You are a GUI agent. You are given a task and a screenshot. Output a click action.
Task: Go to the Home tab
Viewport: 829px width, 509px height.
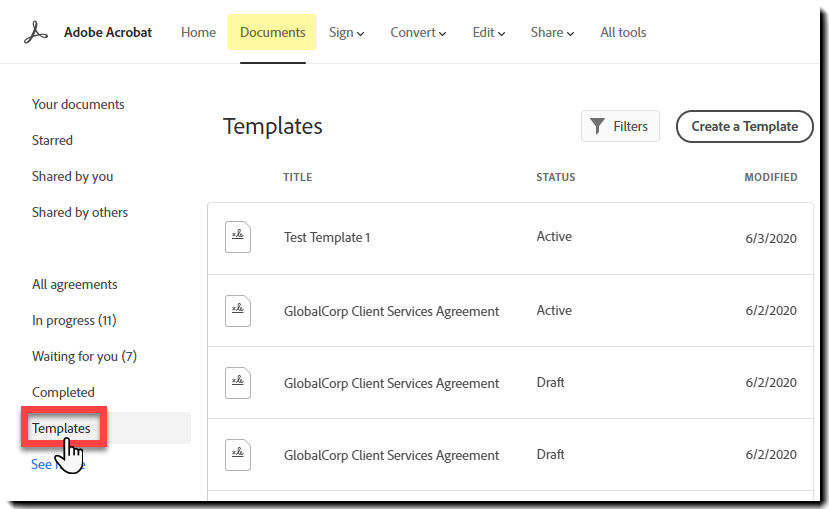tap(198, 32)
